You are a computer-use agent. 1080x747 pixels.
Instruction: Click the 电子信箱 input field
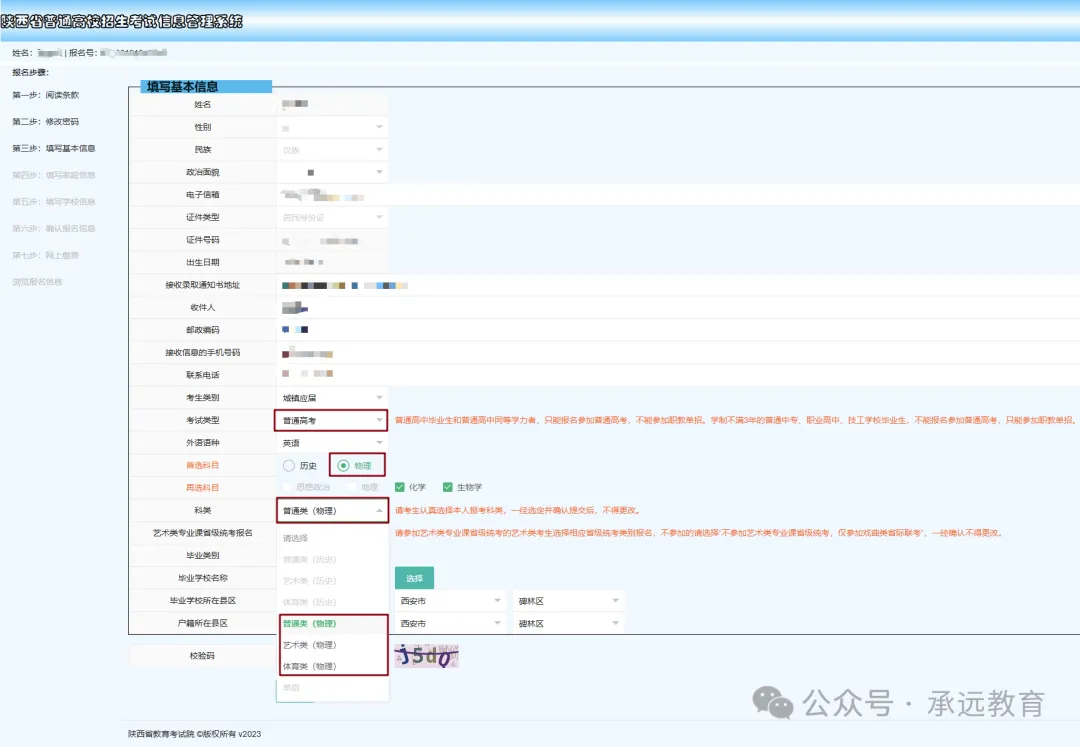pos(678,196)
